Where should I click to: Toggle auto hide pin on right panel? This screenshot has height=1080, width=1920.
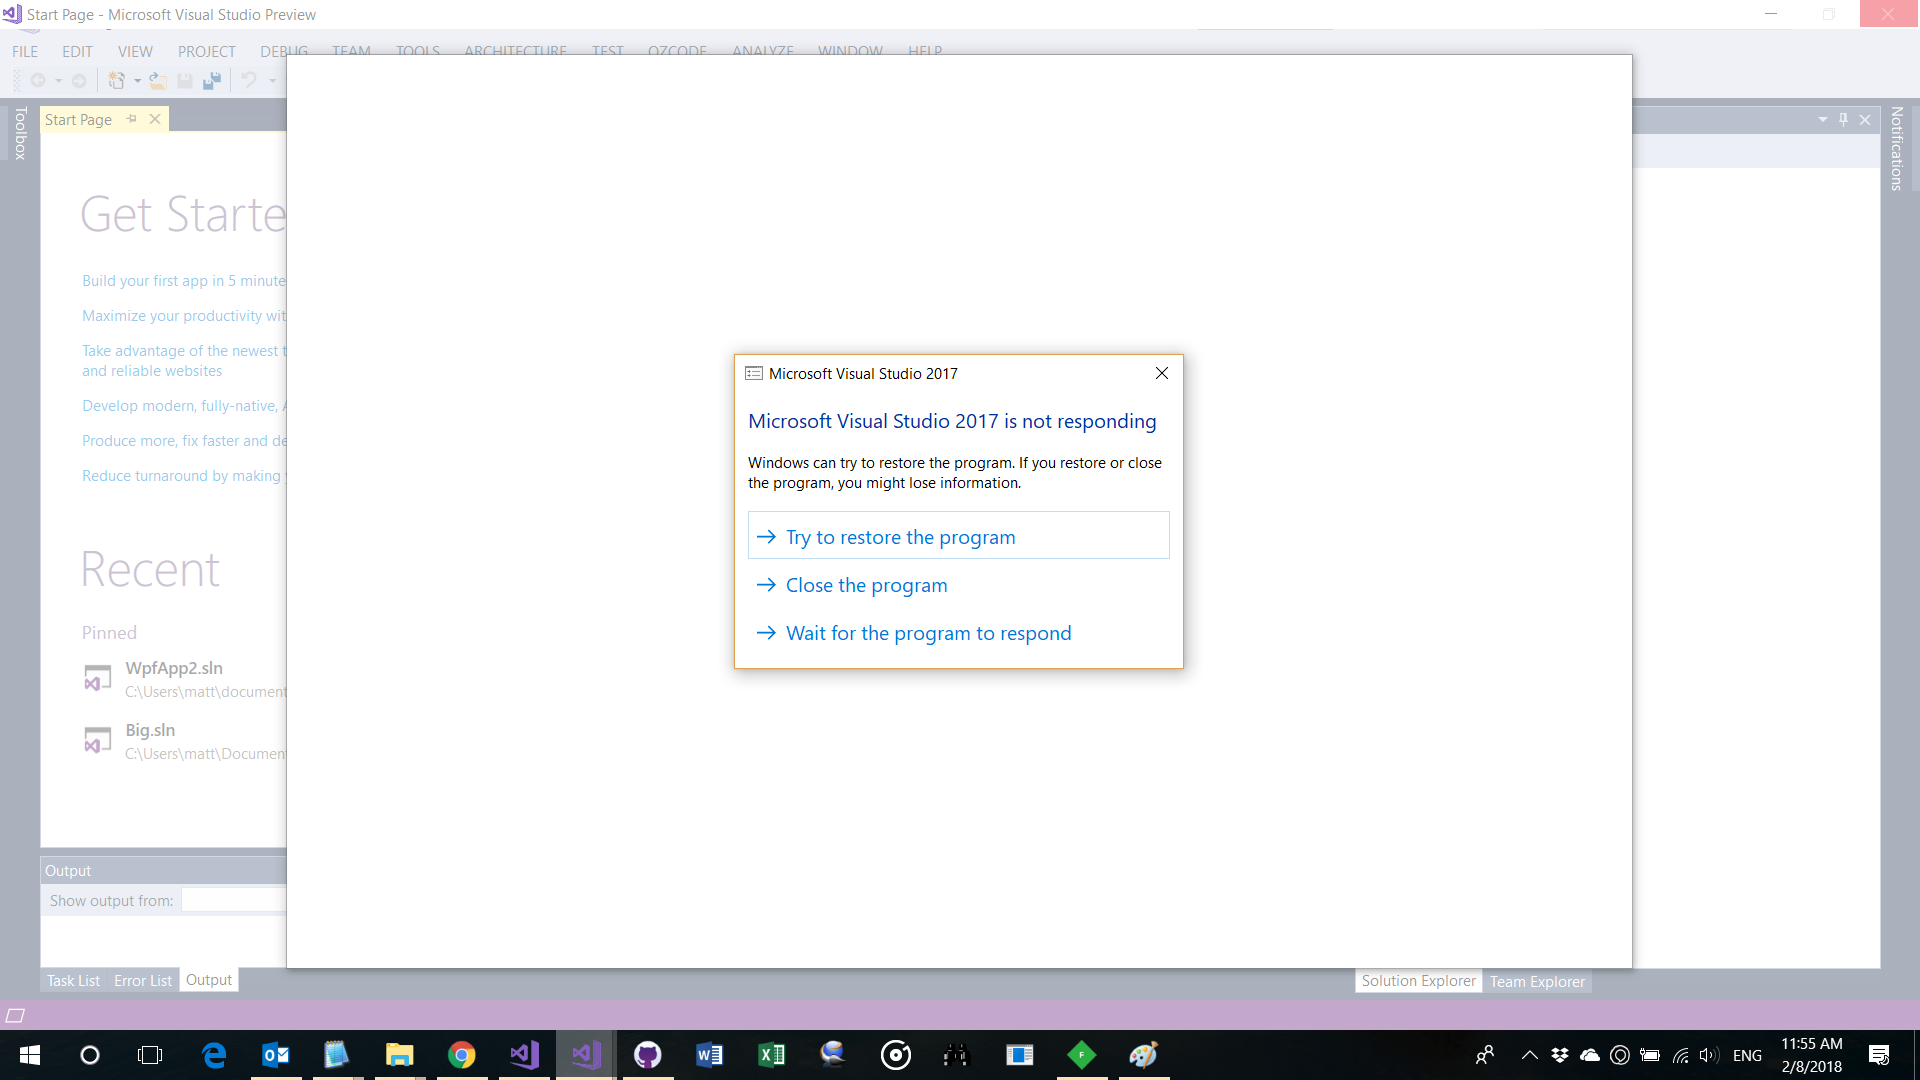click(1844, 120)
